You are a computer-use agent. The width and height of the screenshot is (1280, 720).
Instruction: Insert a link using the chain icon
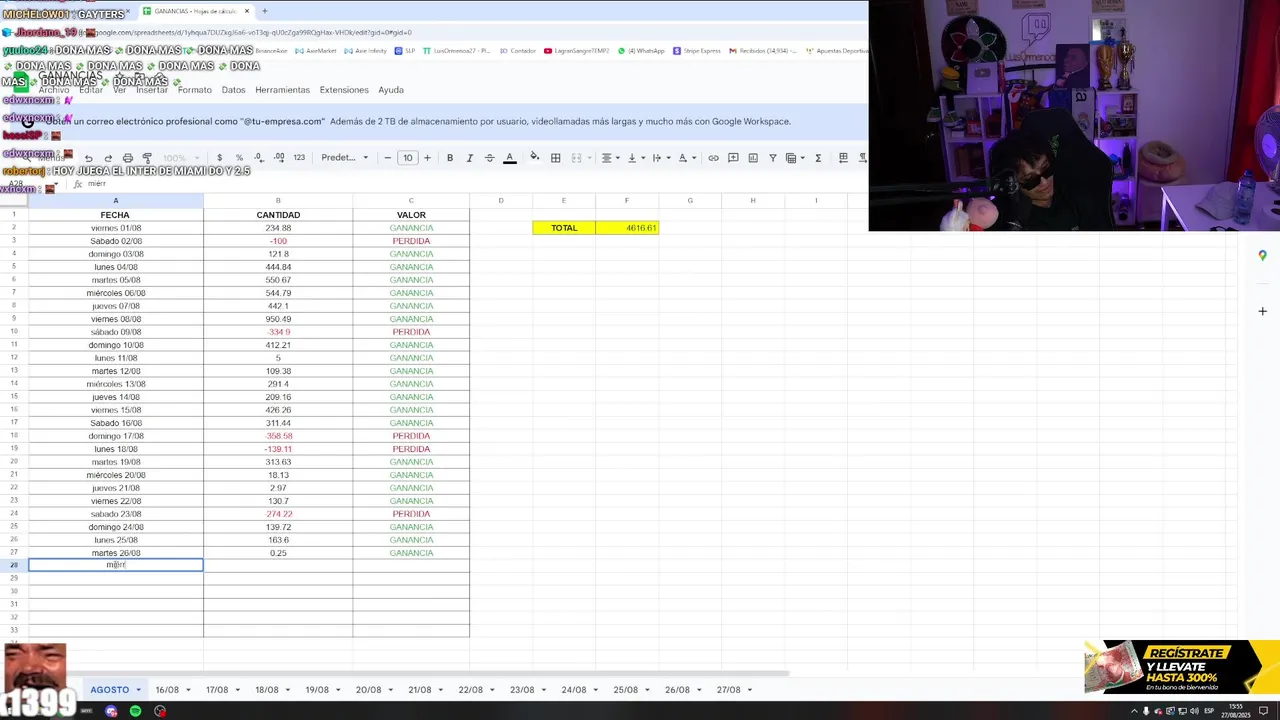[713, 158]
